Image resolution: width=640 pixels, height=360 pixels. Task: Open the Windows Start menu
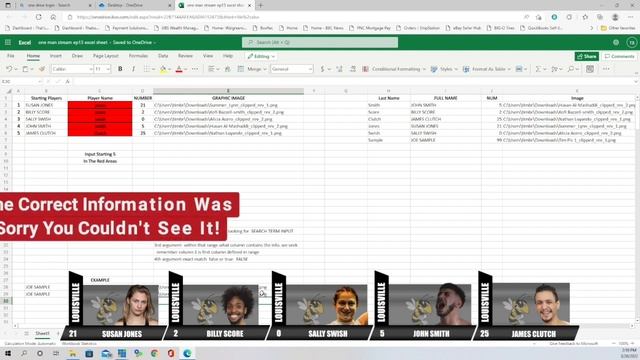click(x=8, y=353)
